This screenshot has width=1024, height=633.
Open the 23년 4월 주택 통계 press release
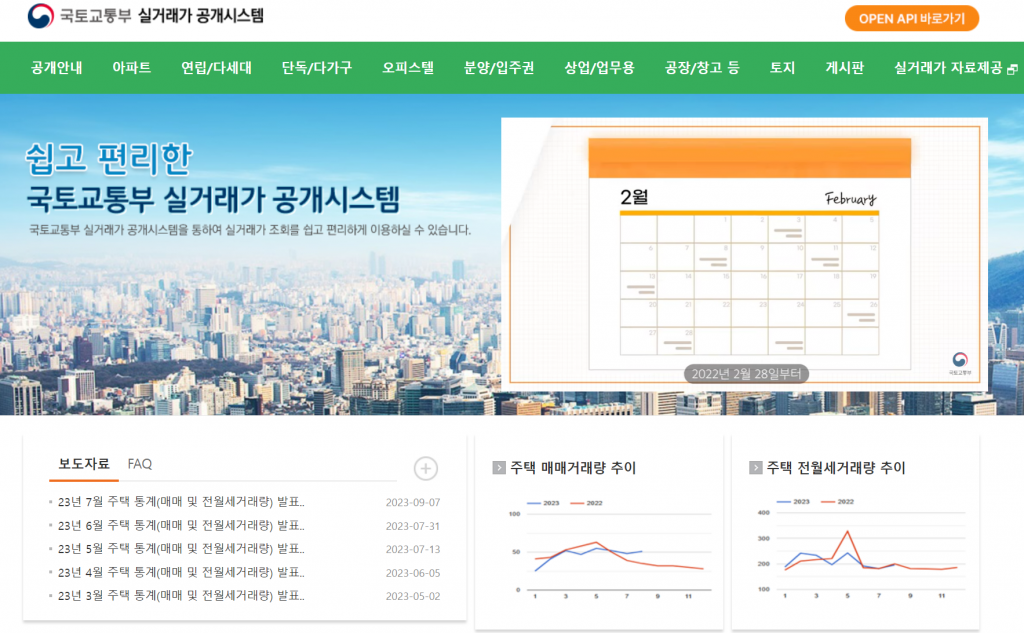pyautogui.click(x=181, y=573)
